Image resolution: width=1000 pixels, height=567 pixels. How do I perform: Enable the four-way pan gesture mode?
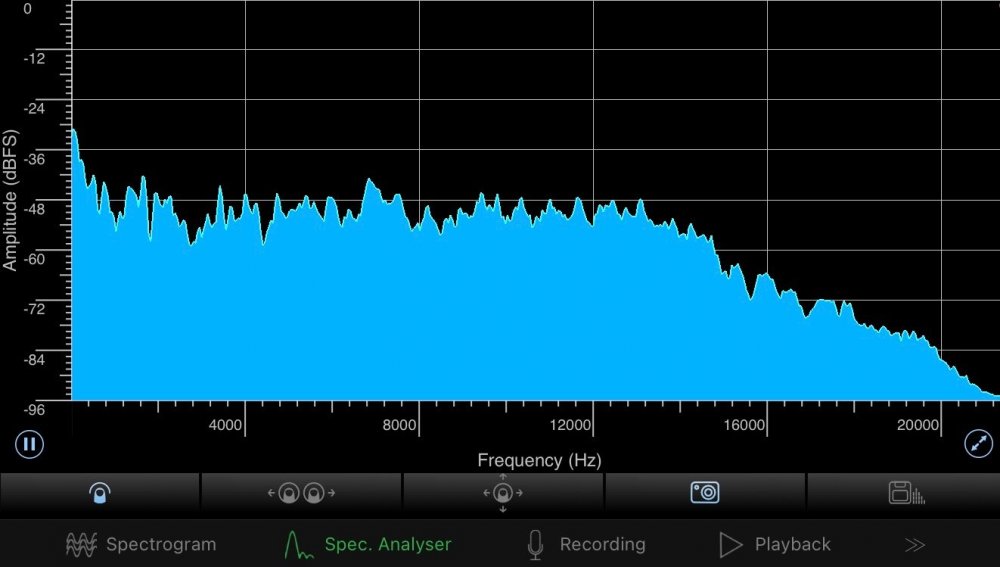coord(503,492)
